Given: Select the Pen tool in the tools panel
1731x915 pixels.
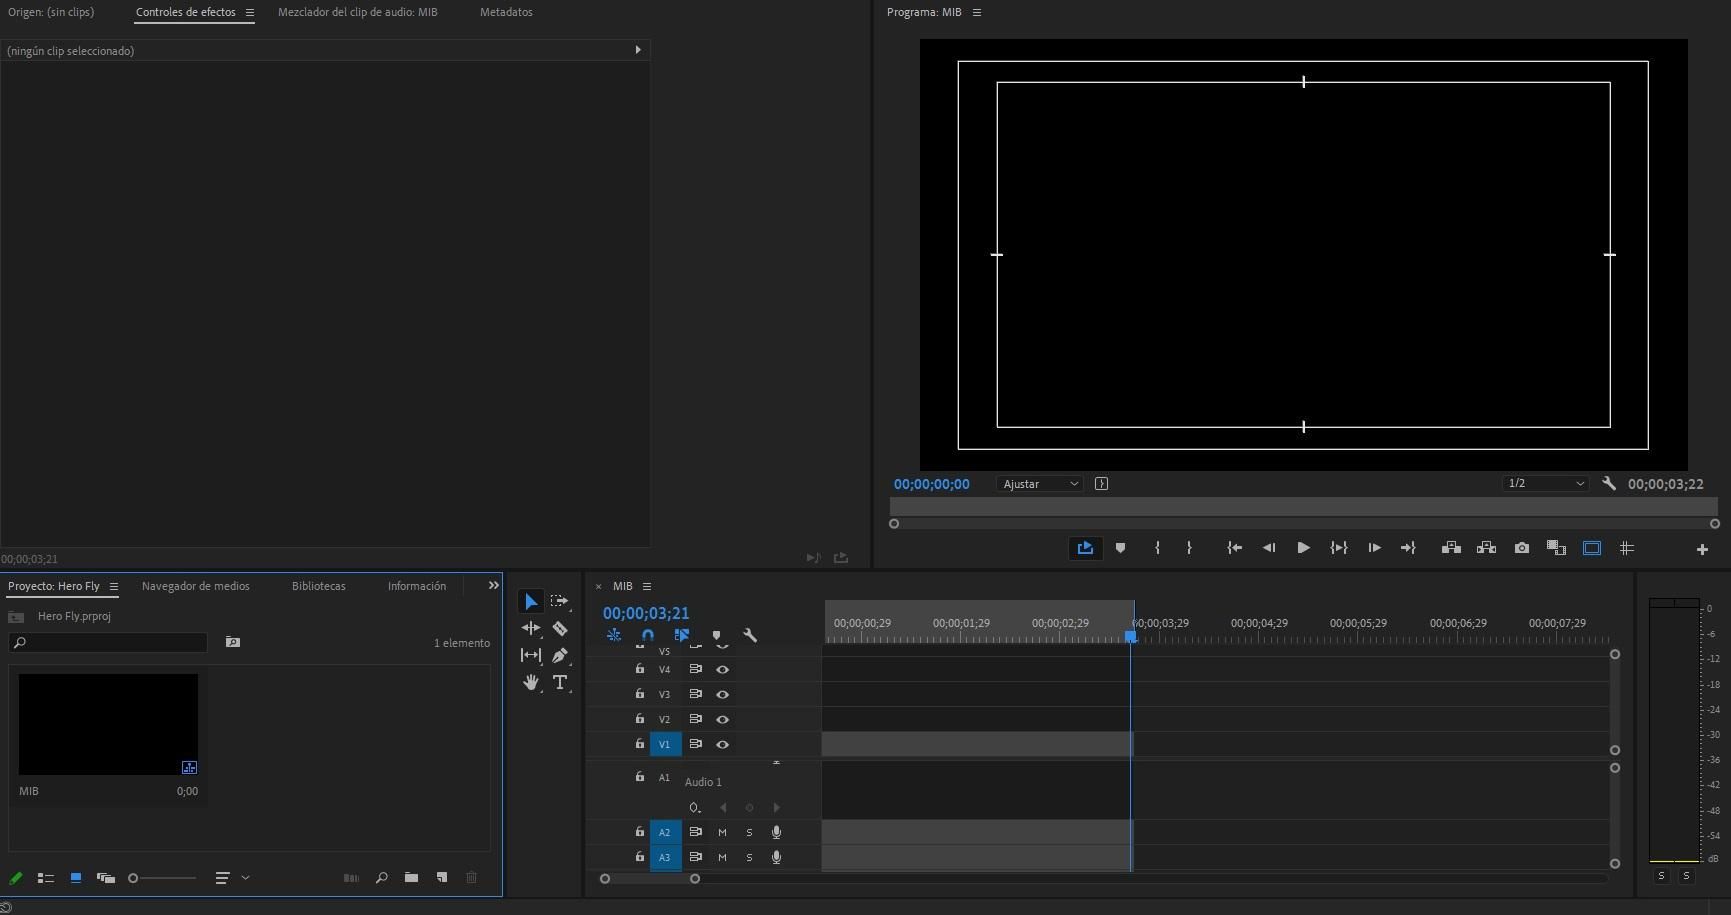Looking at the screenshot, I should tap(560, 655).
